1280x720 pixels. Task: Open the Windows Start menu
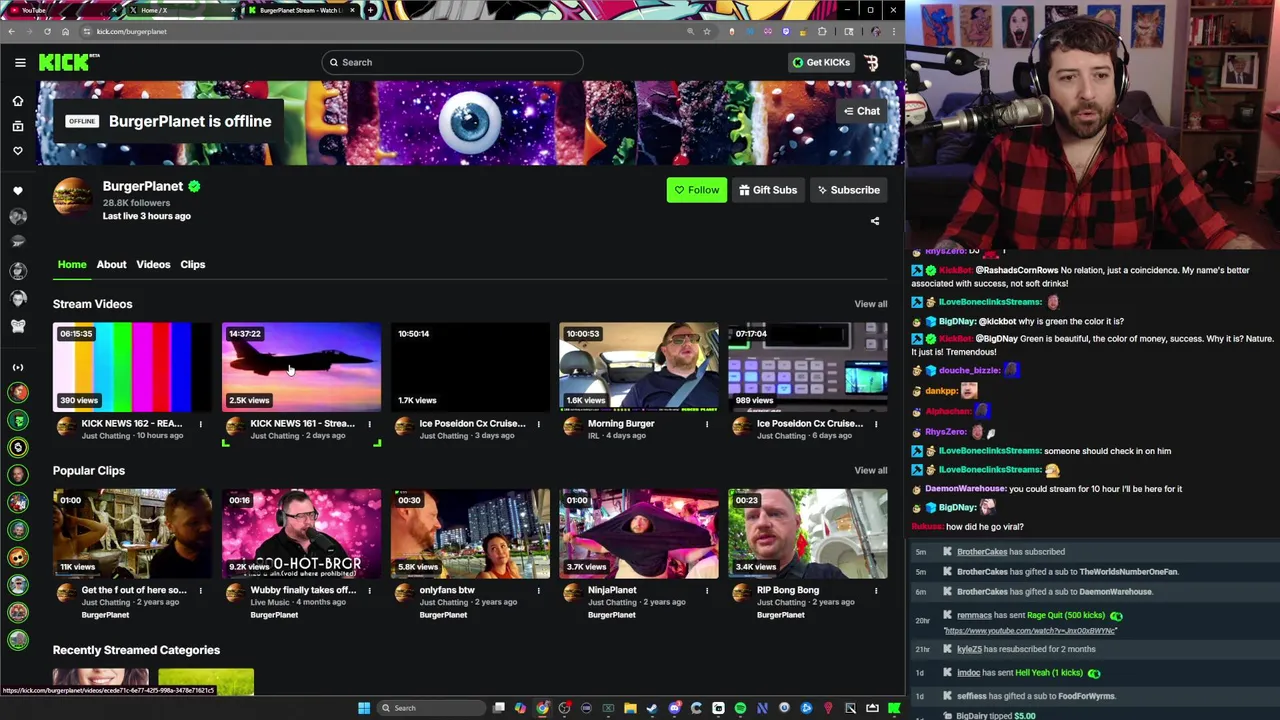364,708
